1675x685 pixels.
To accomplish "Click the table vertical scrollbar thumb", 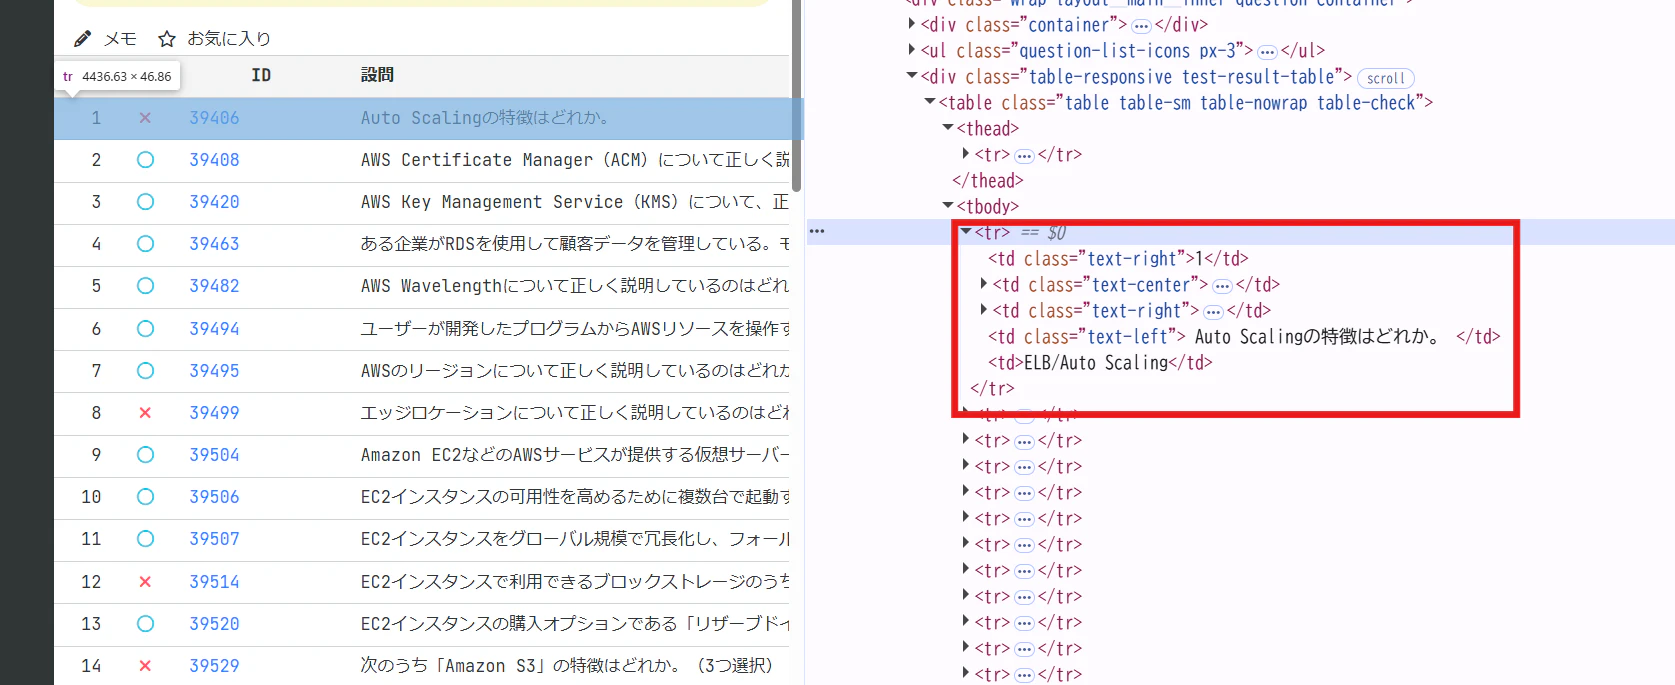I will point(797,95).
